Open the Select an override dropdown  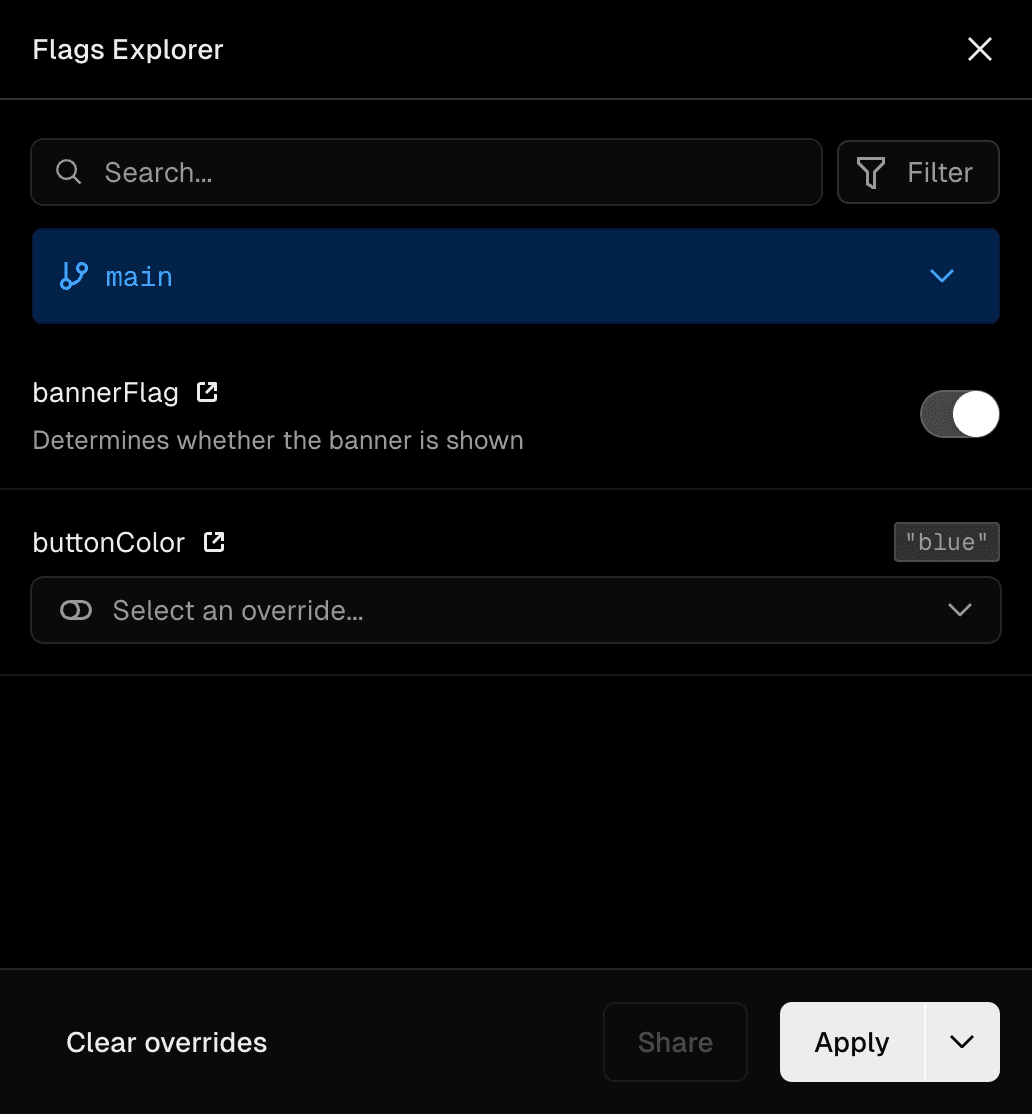pyautogui.click(x=516, y=610)
